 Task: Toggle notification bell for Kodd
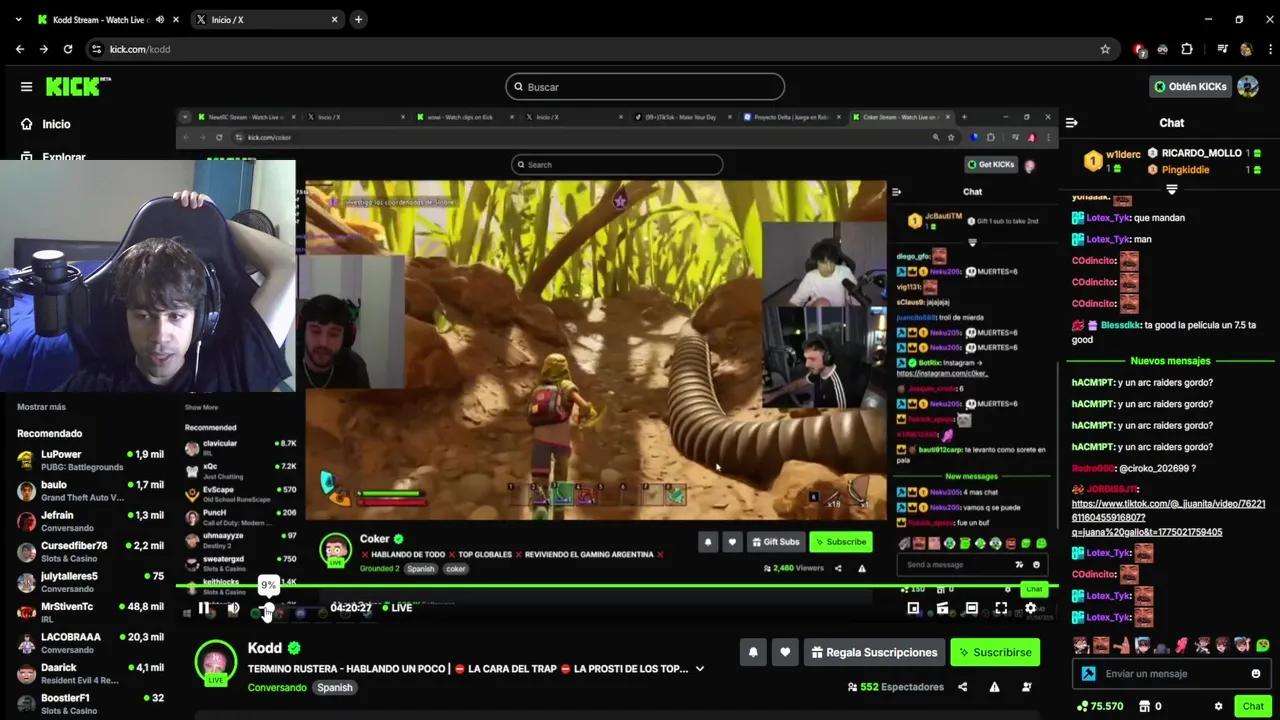tap(753, 652)
